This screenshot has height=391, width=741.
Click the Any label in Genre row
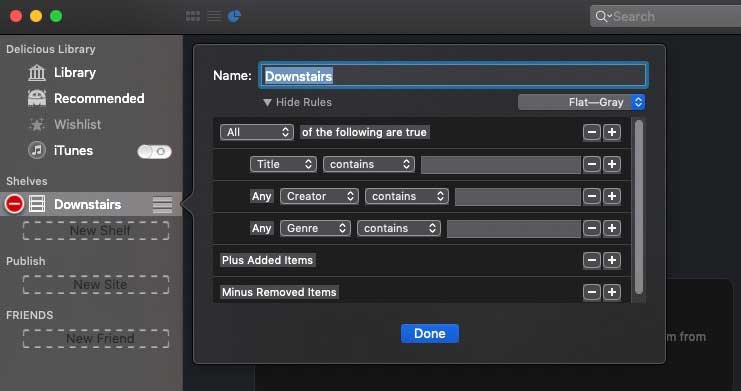pos(261,228)
